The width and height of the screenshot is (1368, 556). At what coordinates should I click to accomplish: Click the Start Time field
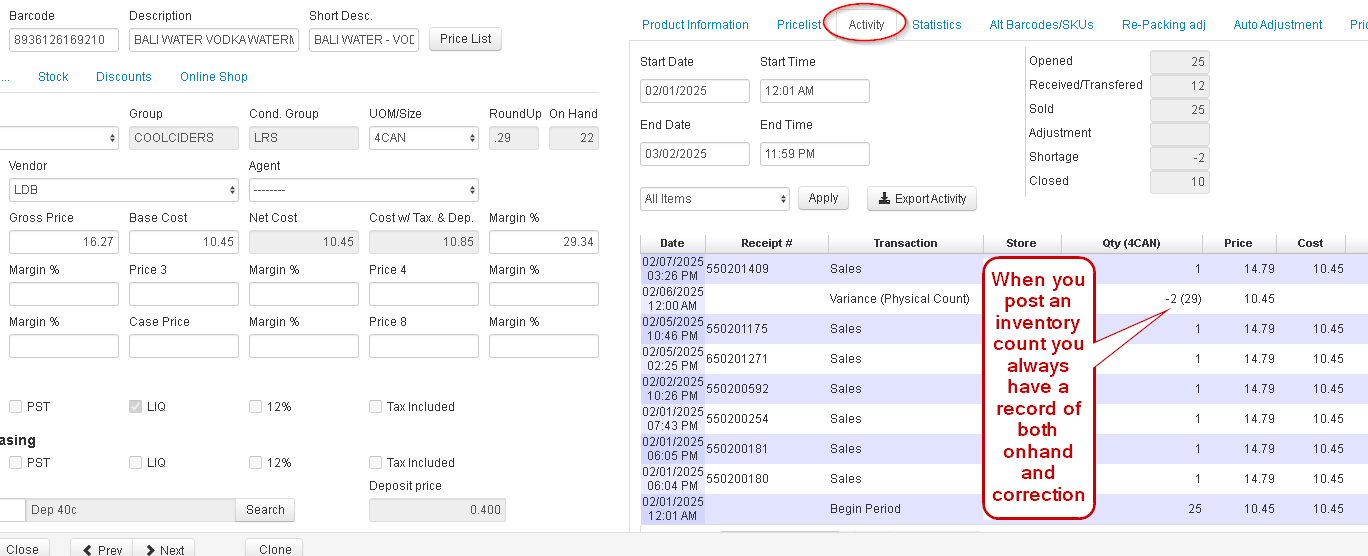[x=815, y=91]
